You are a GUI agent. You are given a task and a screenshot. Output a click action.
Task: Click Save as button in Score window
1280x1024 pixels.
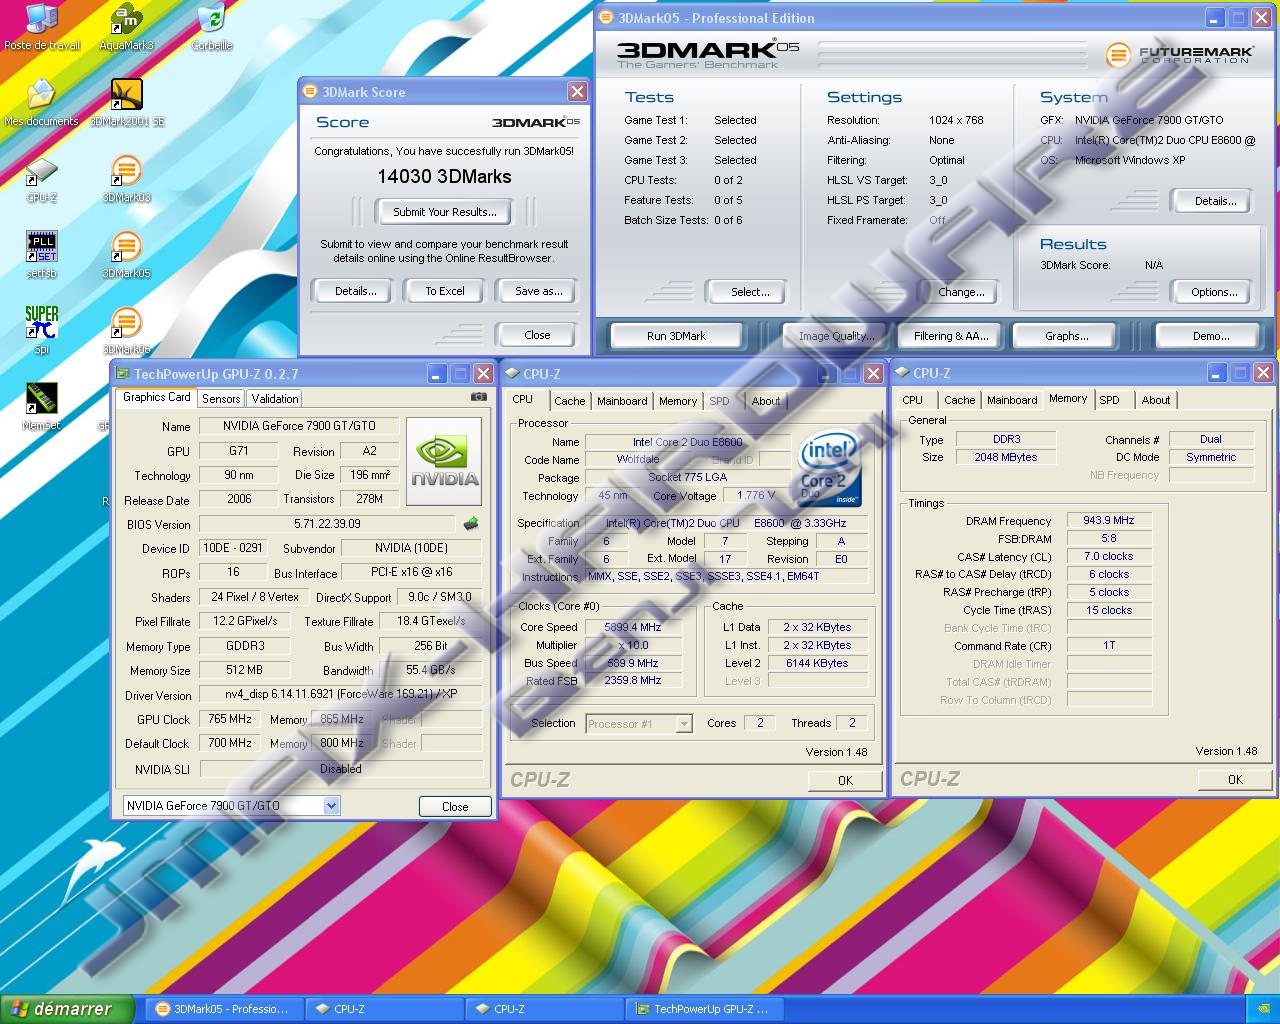(538, 291)
